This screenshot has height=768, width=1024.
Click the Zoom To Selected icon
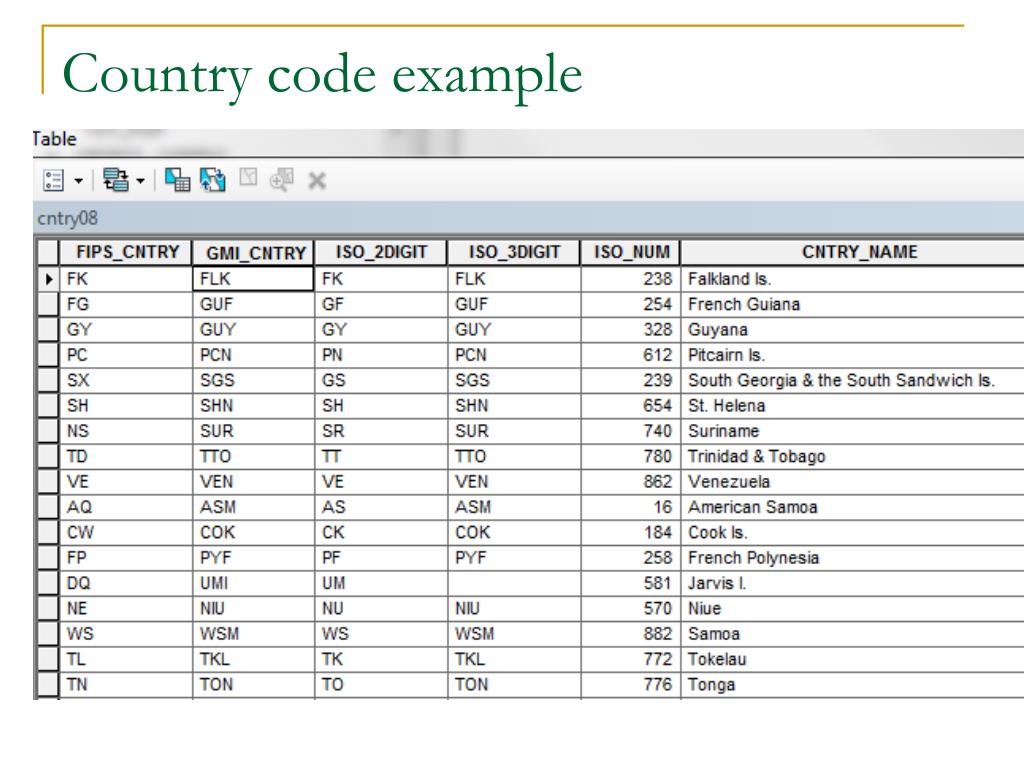282,180
